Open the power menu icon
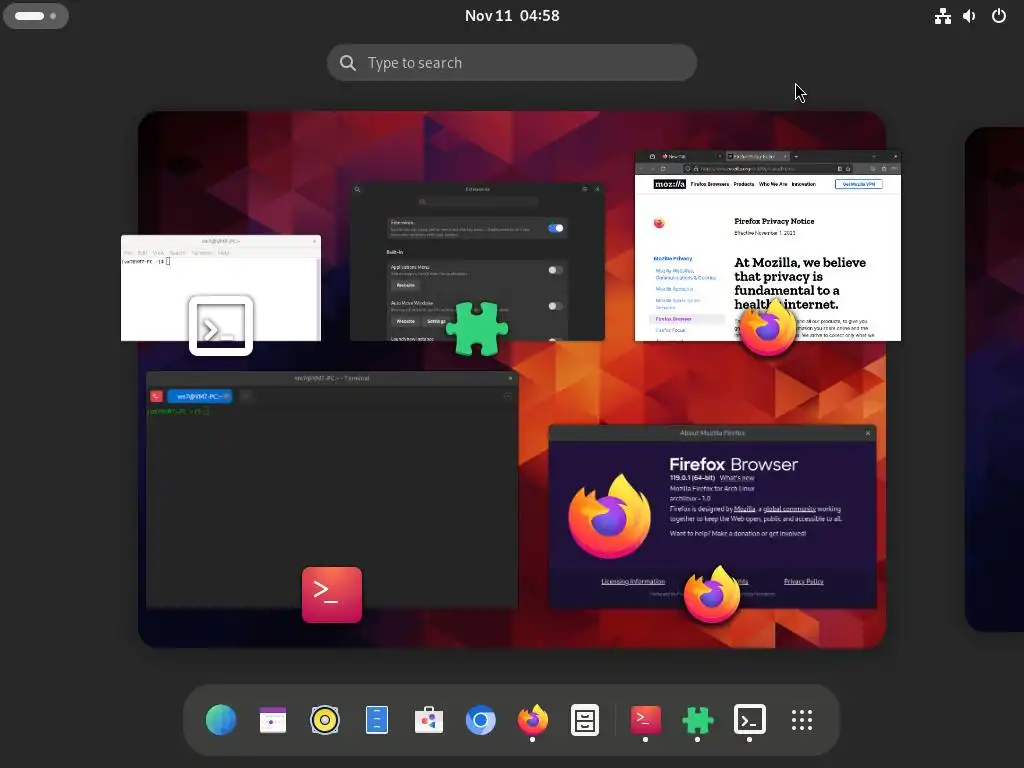Viewport: 1024px width, 768px height. pos(999,16)
